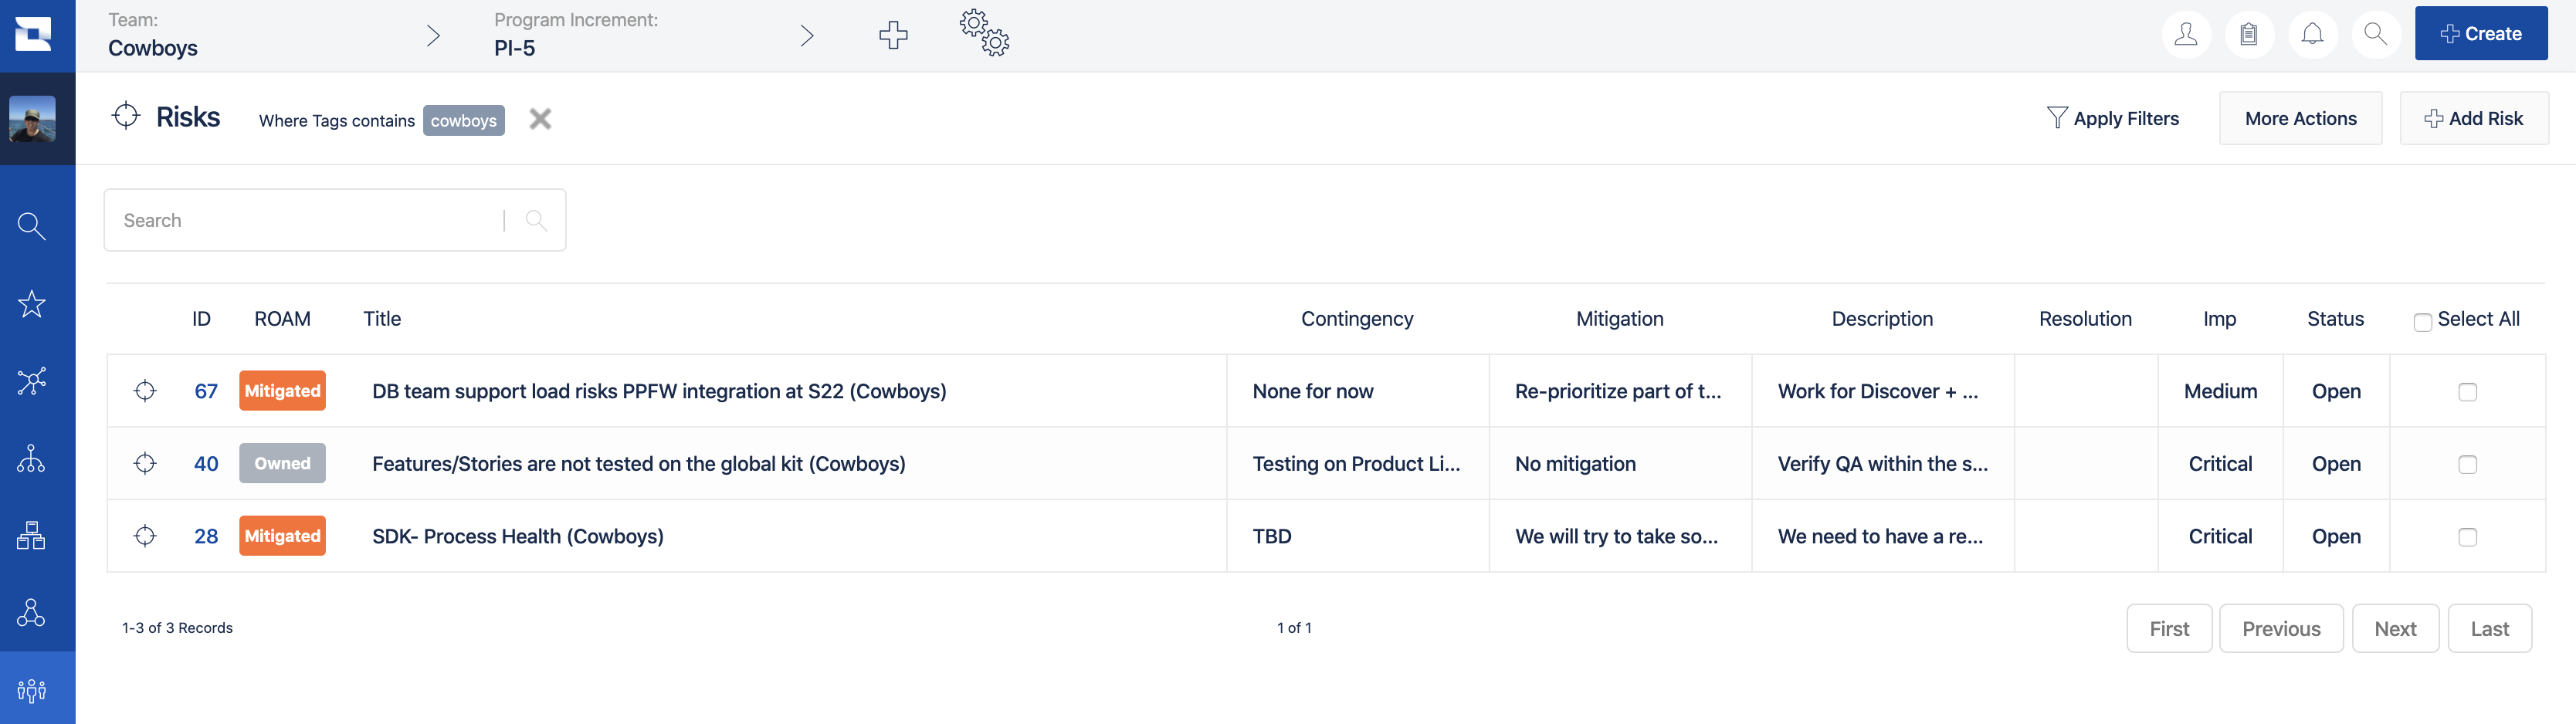Check the checkbox for risk 67
This screenshot has width=2576, height=724.
(2469, 392)
